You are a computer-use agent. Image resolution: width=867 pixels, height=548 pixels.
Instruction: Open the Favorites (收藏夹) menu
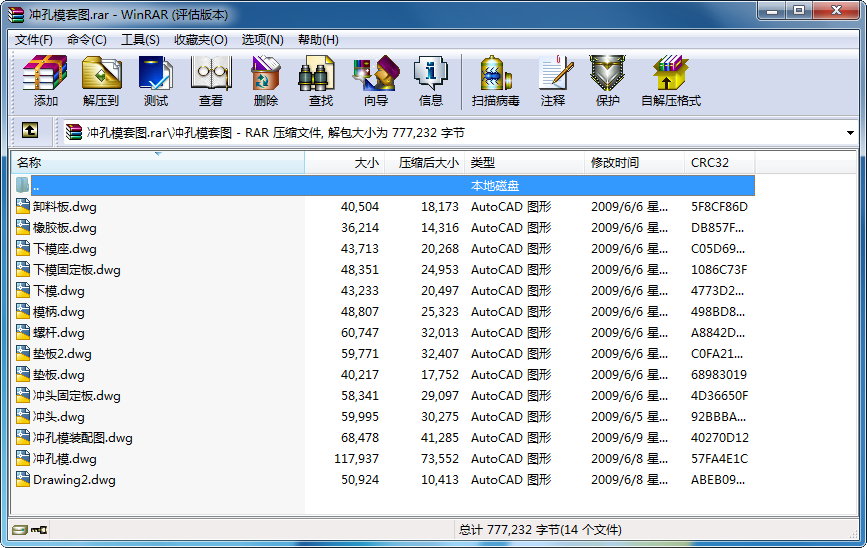pyautogui.click(x=201, y=40)
